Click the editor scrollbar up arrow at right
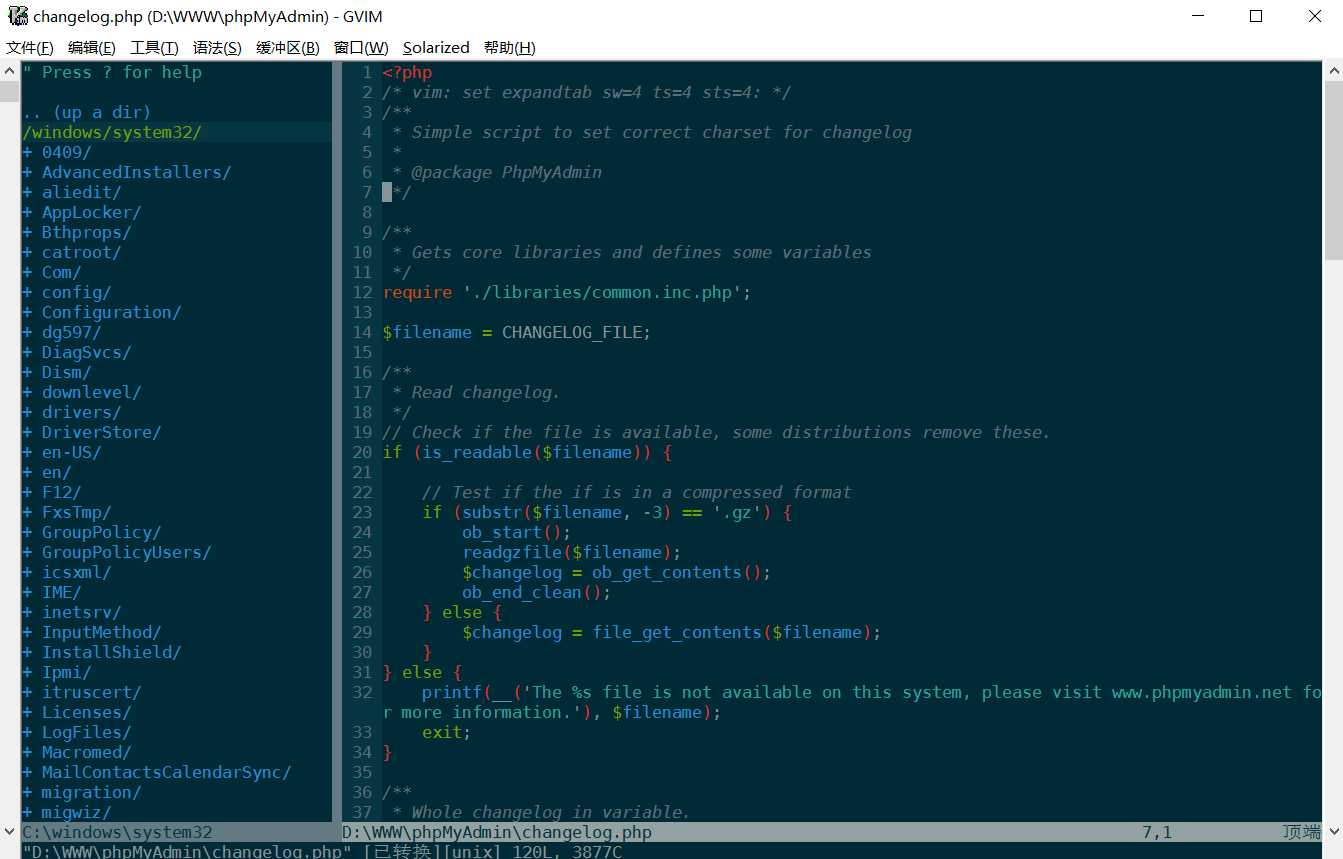Image resolution: width=1343 pixels, height=859 pixels. pyautogui.click(x=1333, y=71)
